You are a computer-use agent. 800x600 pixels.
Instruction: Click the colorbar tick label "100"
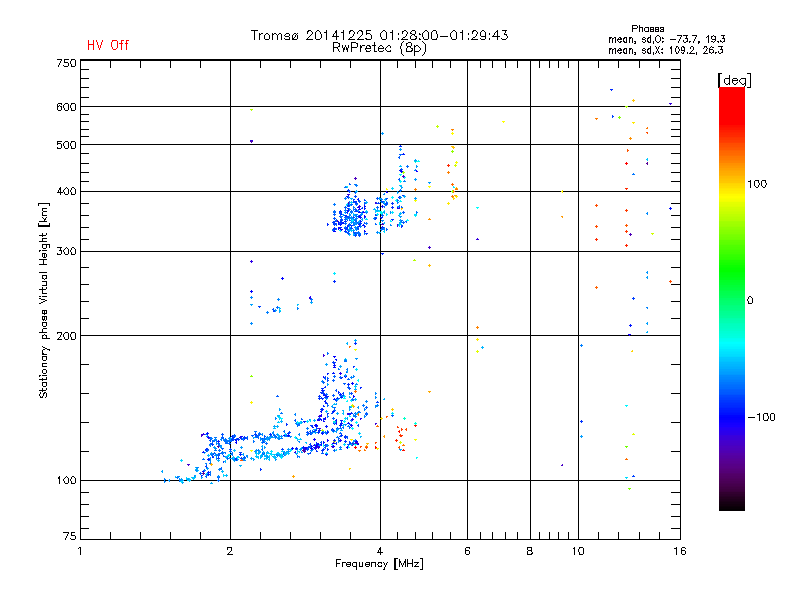click(x=757, y=184)
